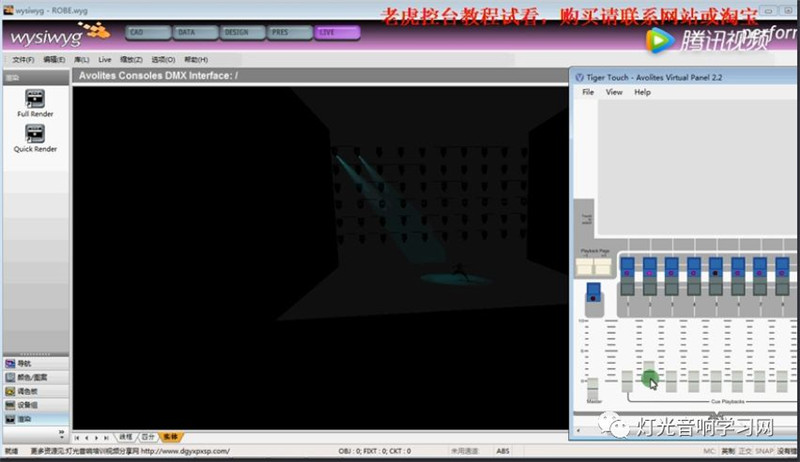Viewport: 800px width, 462px height.
Task: Click blue swop button of playback 6
Action: tap(738, 267)
